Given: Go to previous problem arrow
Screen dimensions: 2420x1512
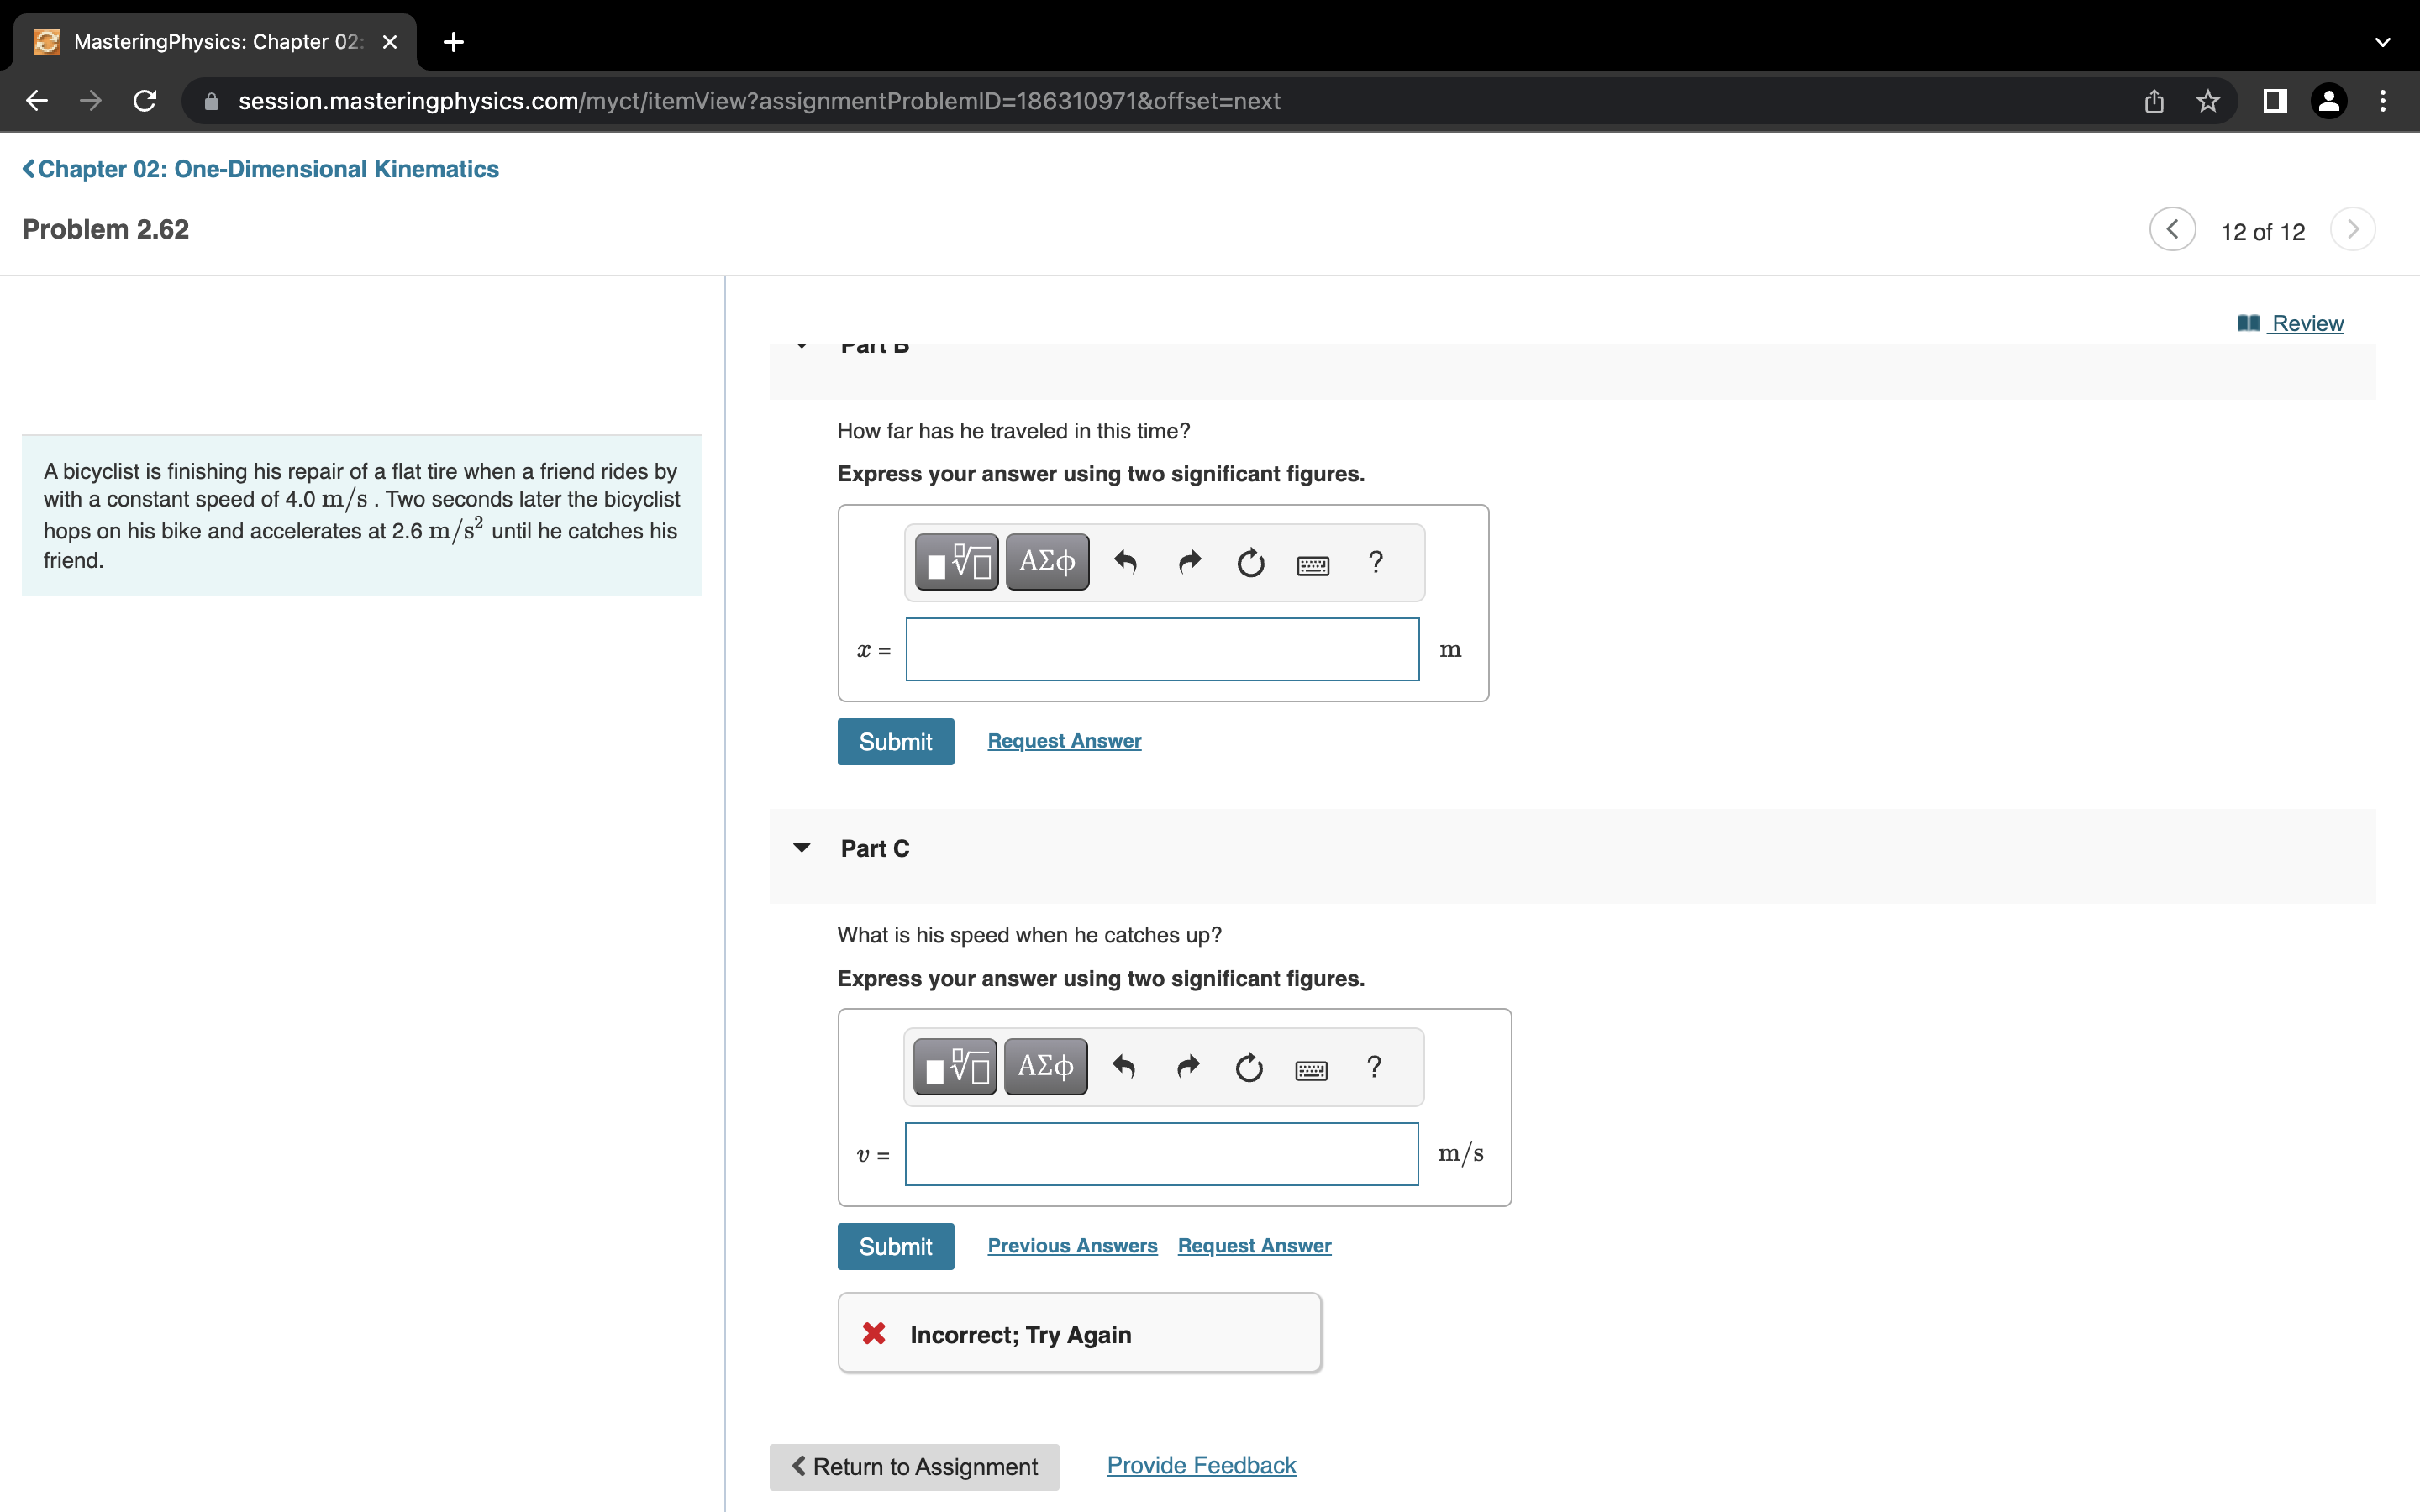Looking at the screenshot, I should 2171,230.
